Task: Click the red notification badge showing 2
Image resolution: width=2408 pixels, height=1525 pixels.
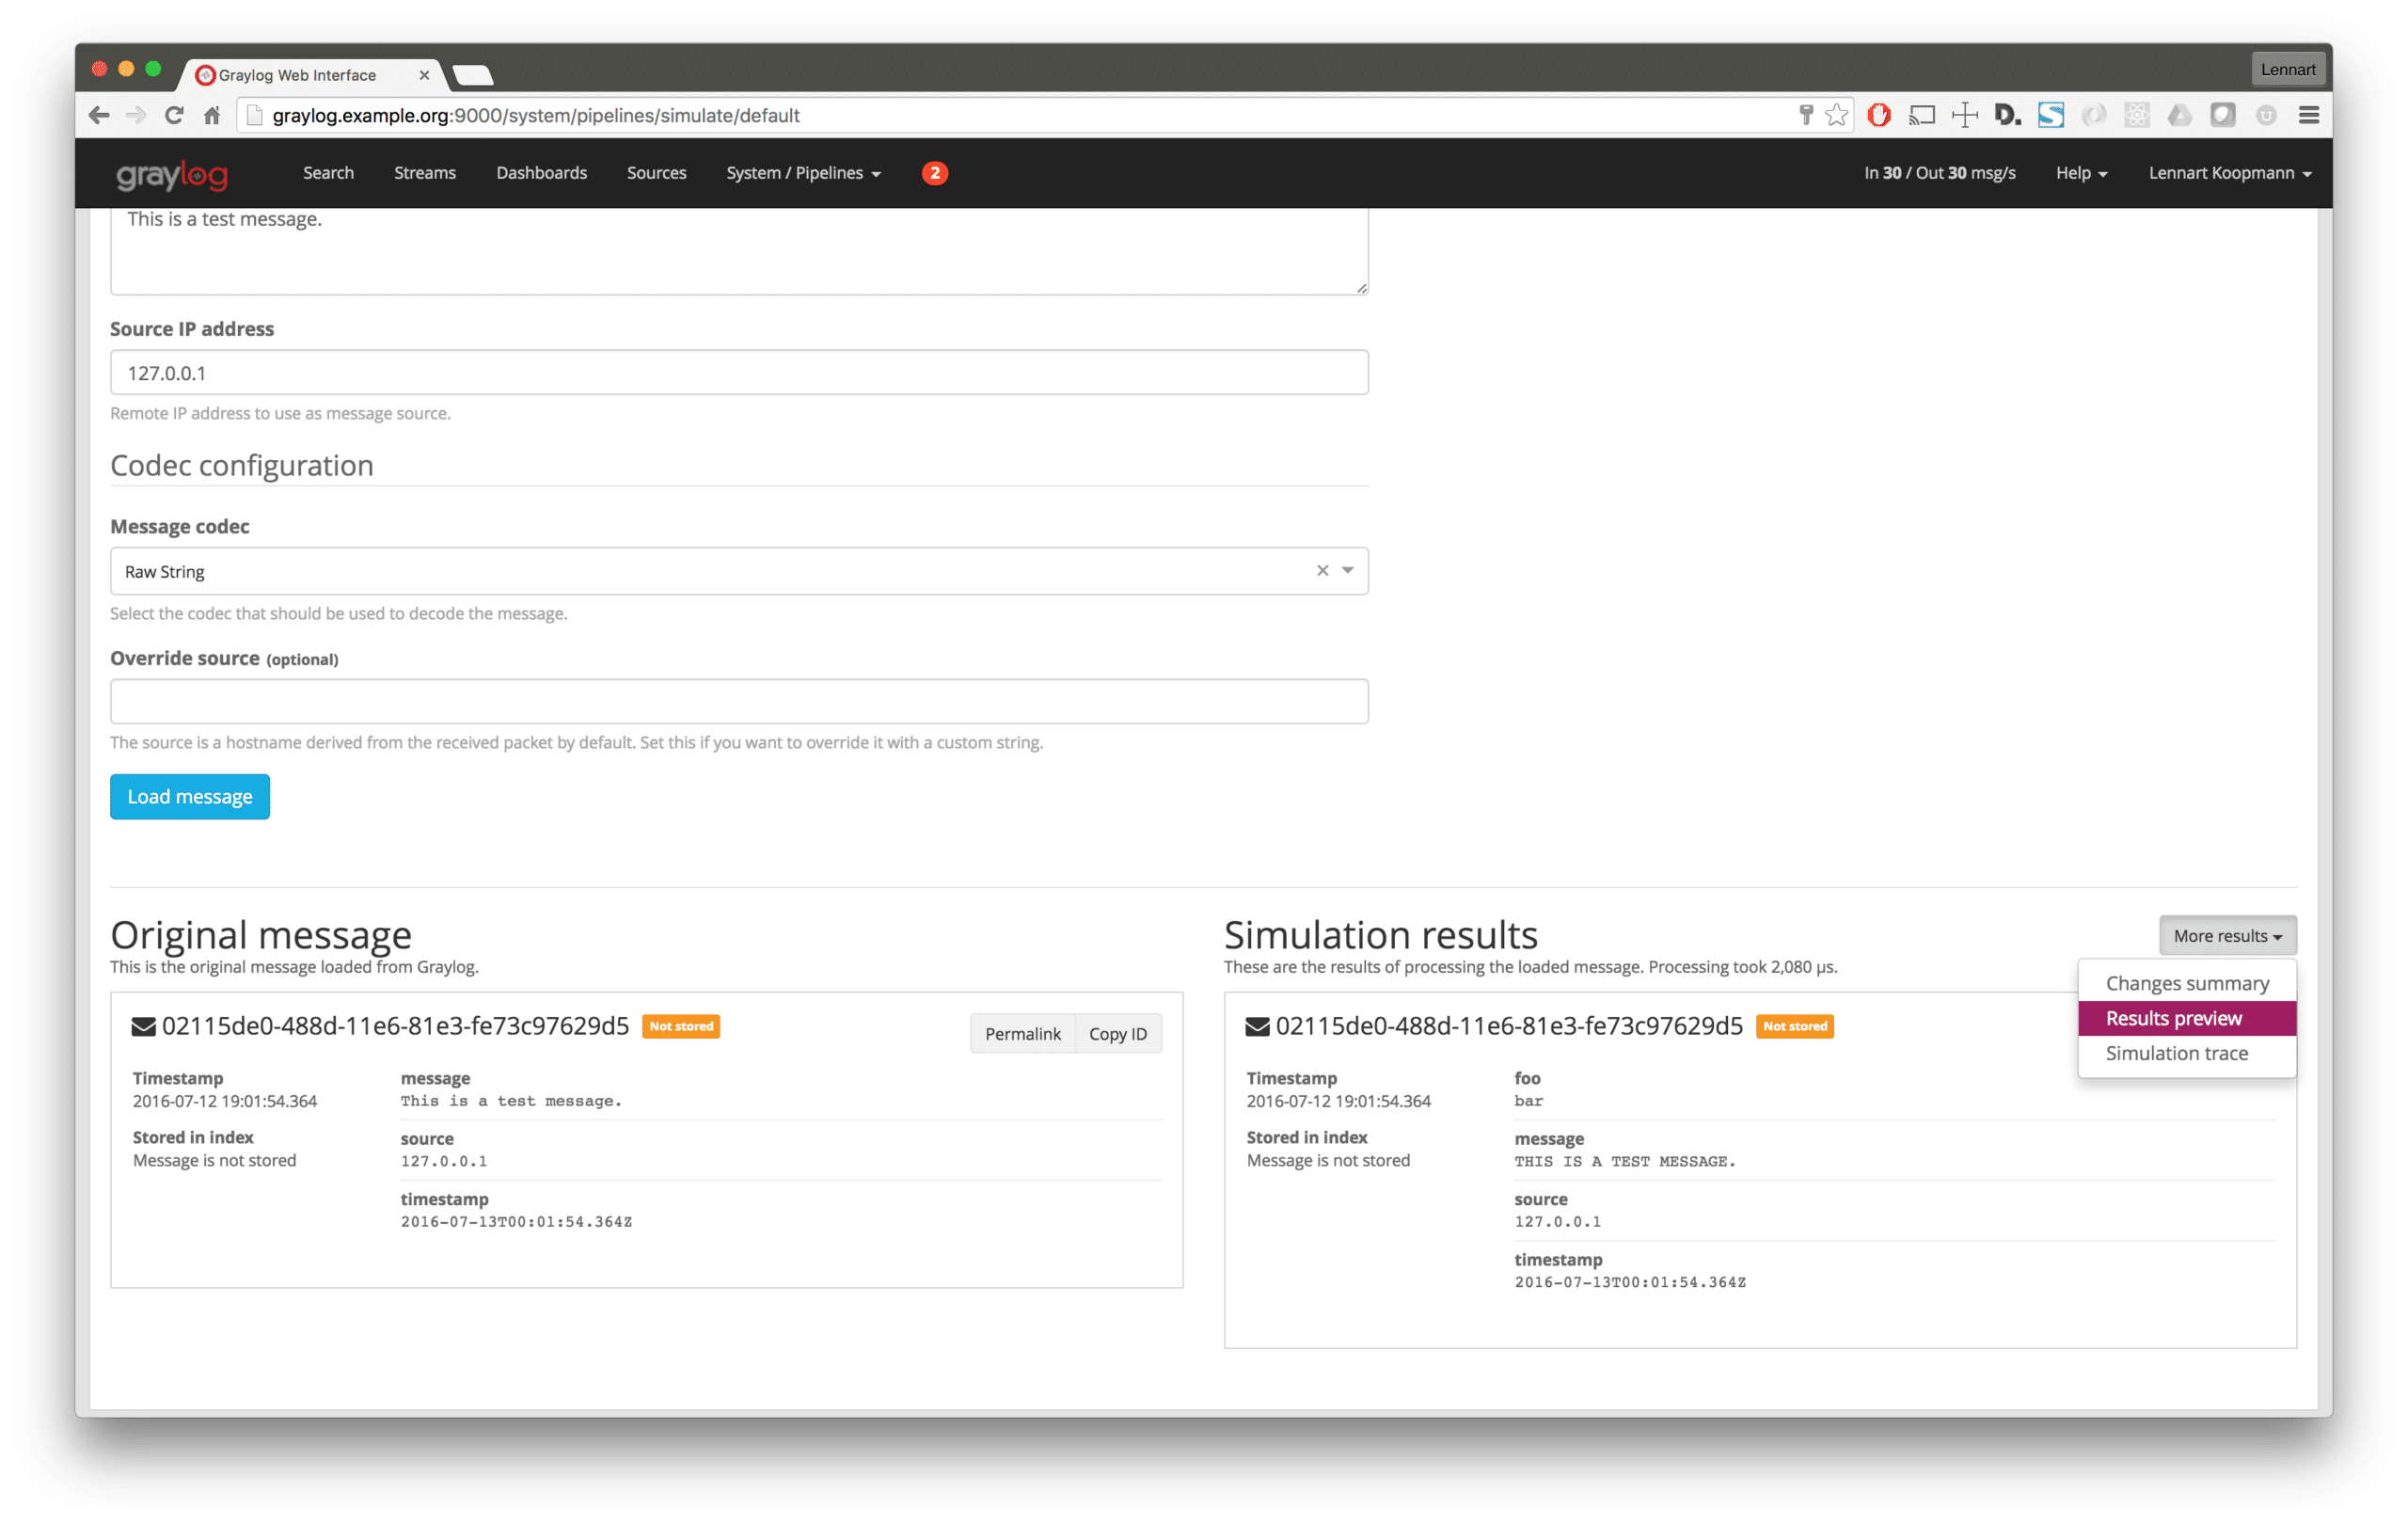Action: pyautogui.click(x=934, y=173)
